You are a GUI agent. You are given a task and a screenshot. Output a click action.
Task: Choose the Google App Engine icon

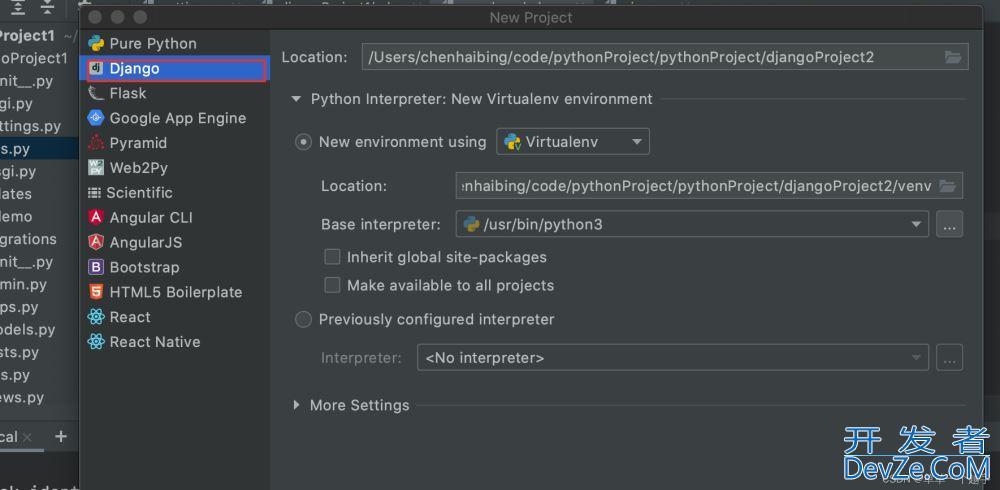coord(96,118)
